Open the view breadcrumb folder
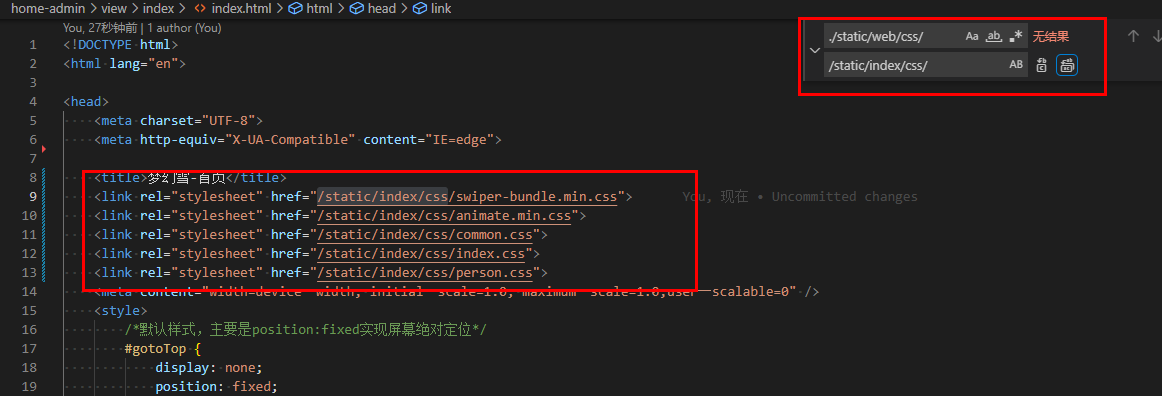 (113, 9)
